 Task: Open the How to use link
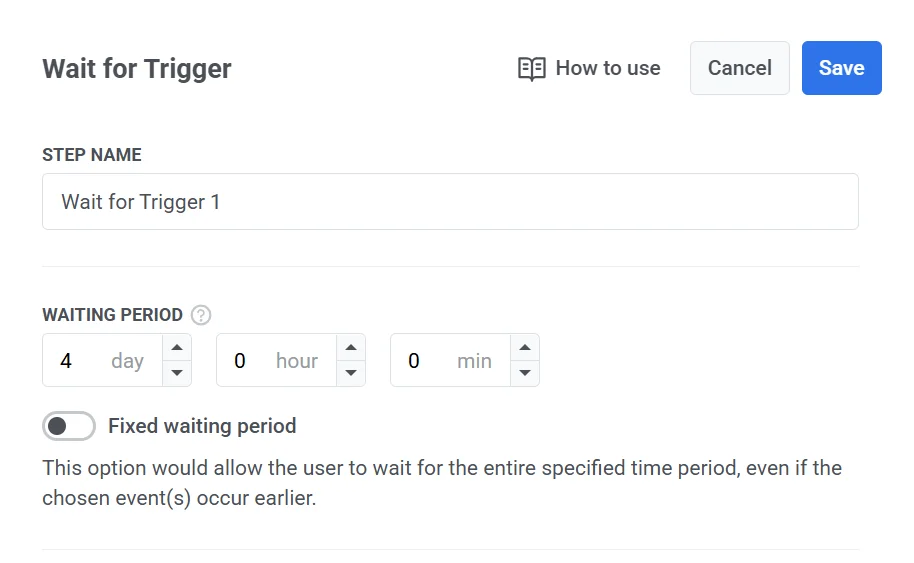coord(607,68)
